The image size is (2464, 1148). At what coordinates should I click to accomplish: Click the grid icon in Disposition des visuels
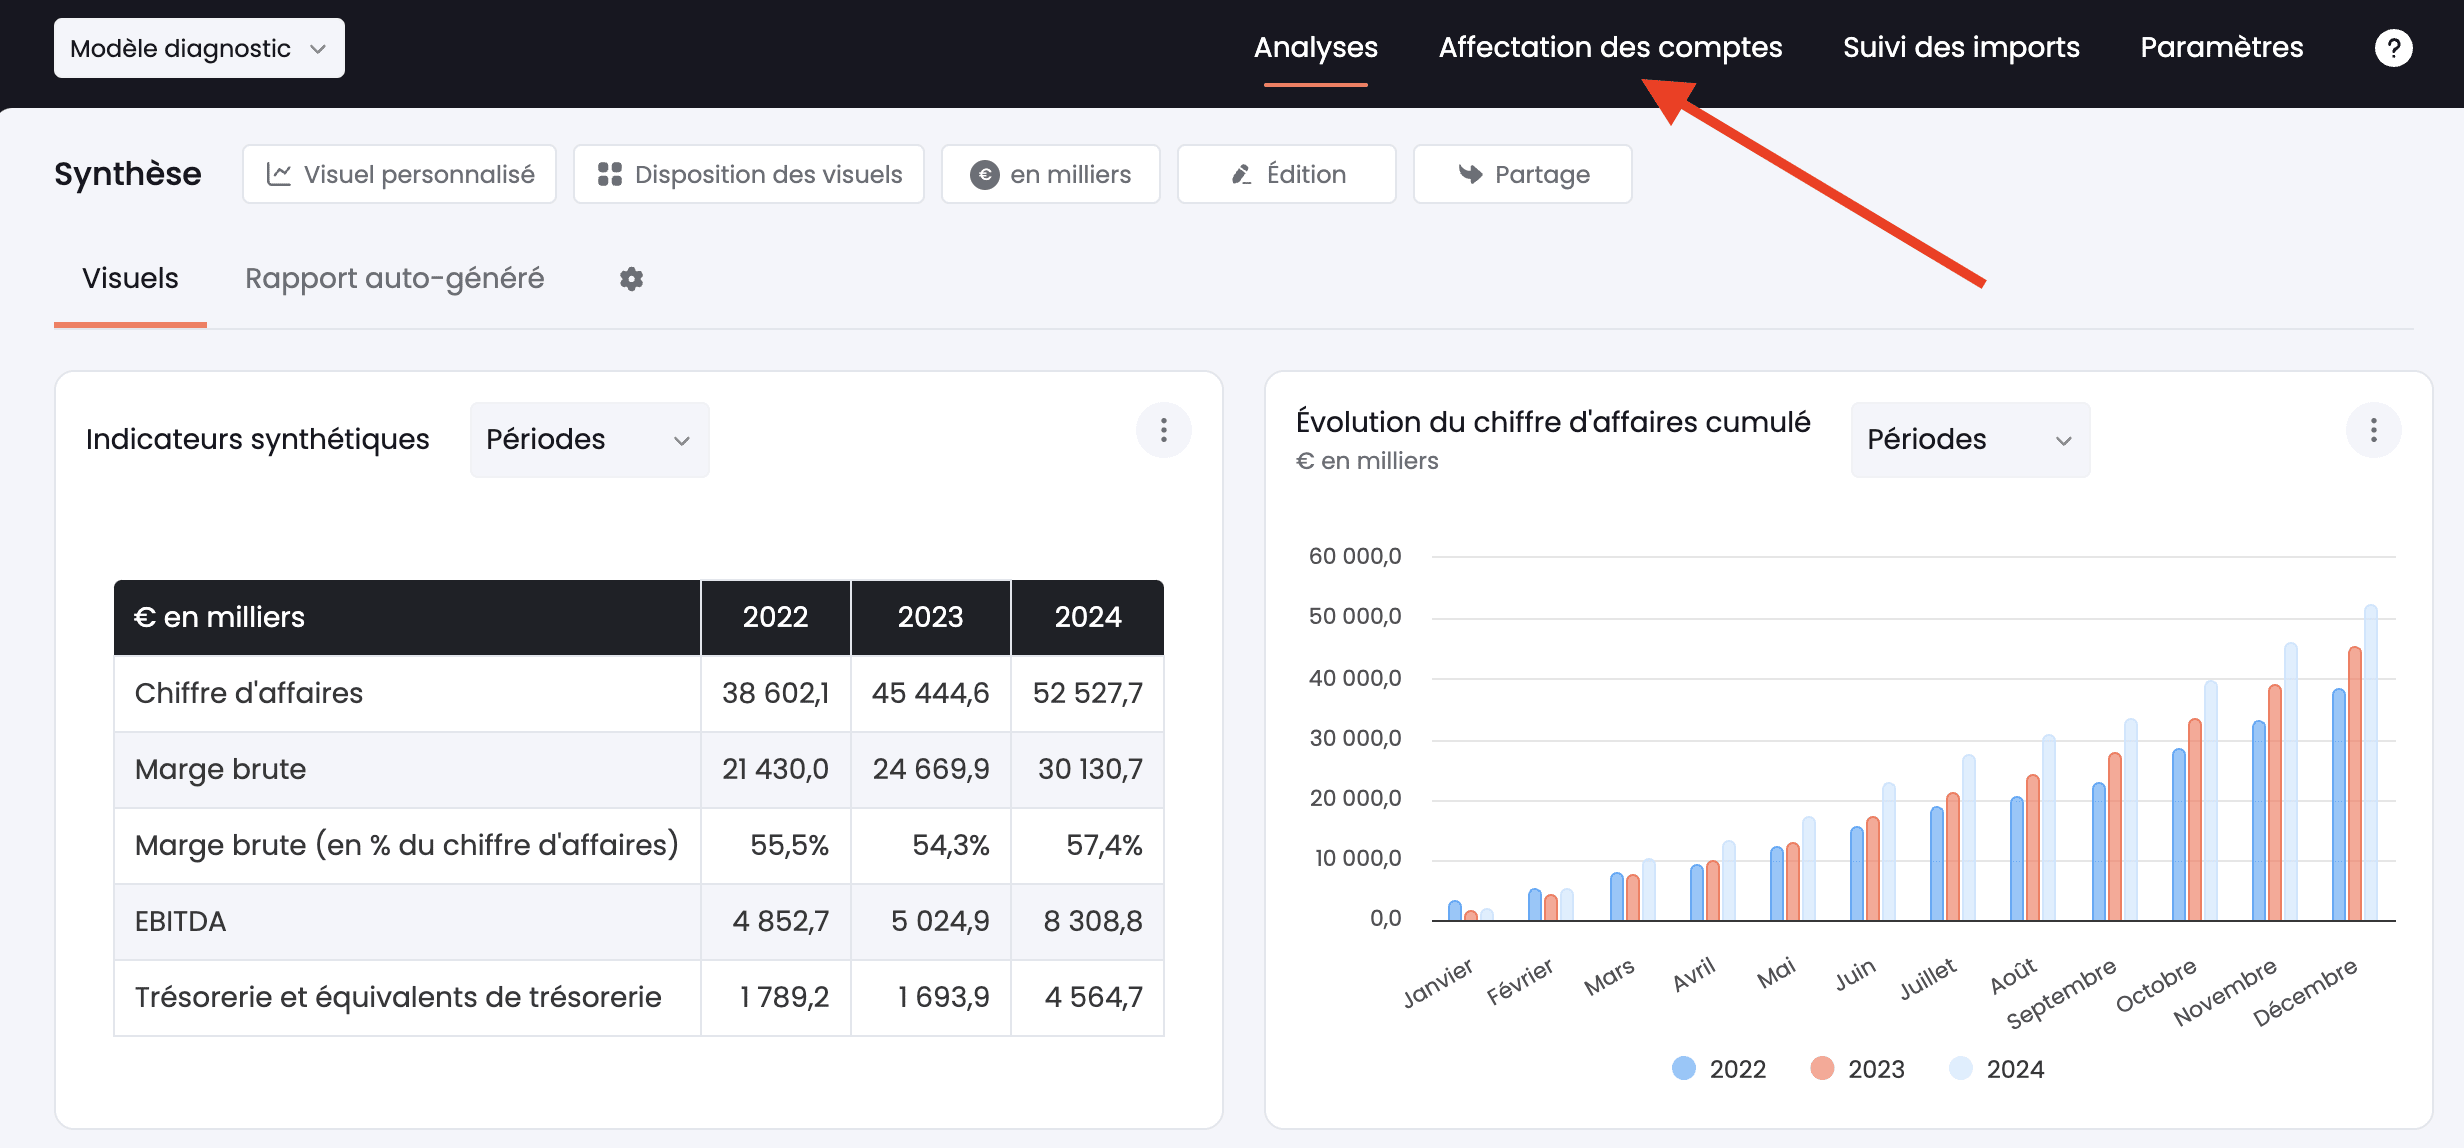click(610, 174)
